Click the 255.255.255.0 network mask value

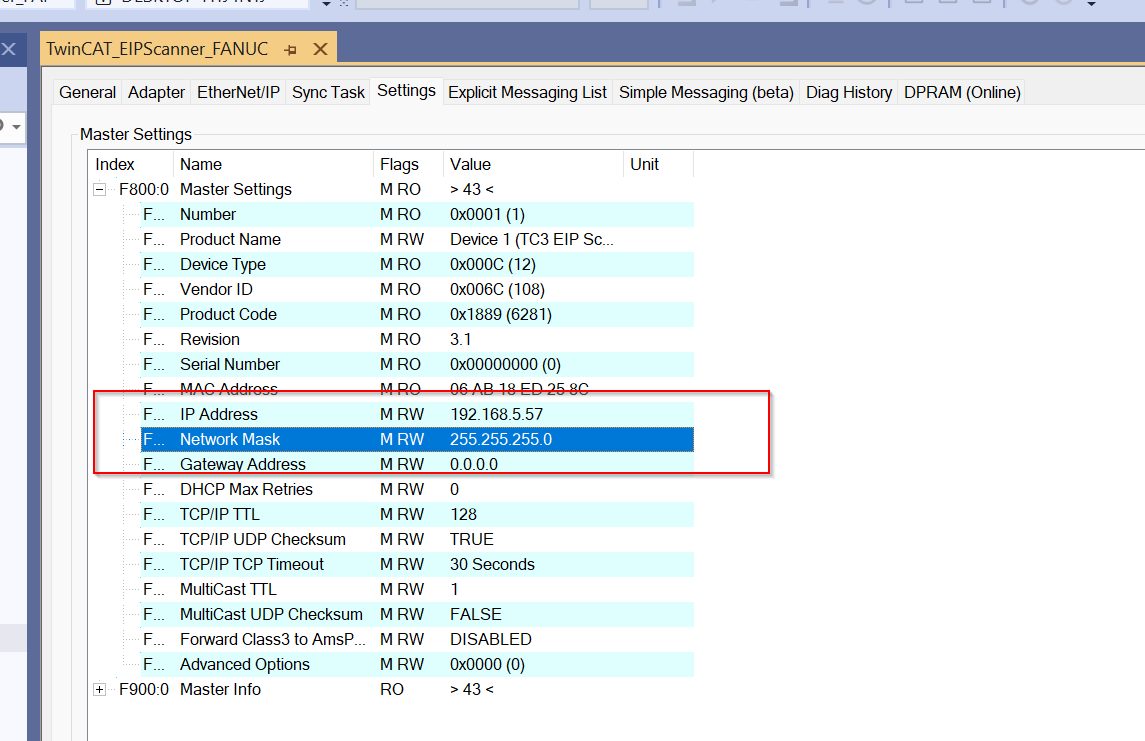click(501, 439)
